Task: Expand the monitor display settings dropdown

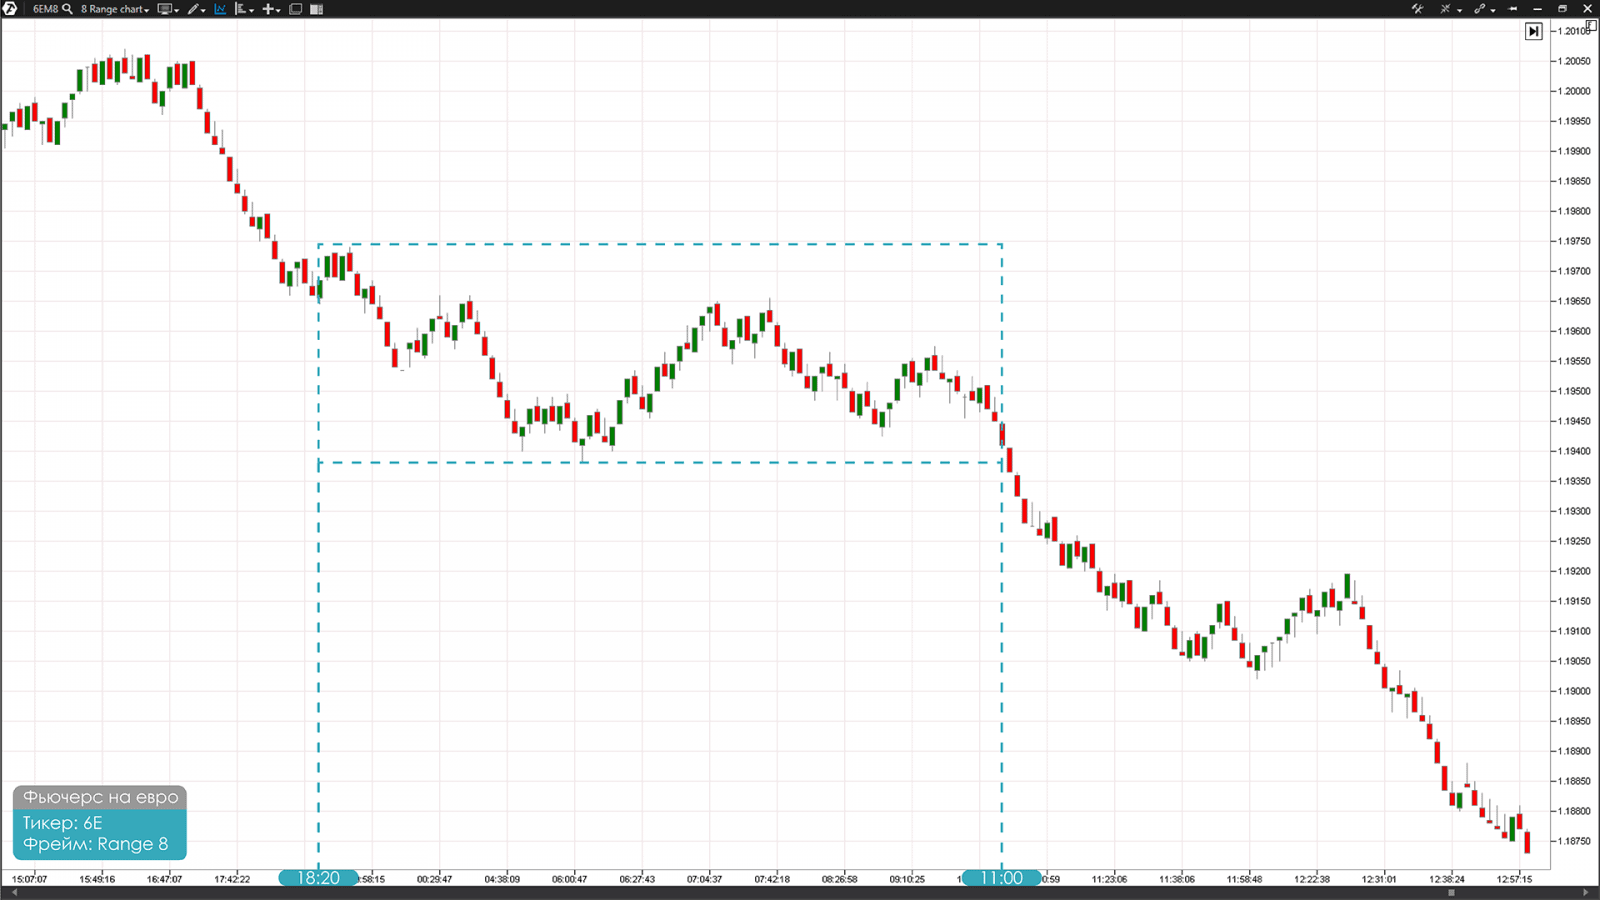Action: point(167,9)
